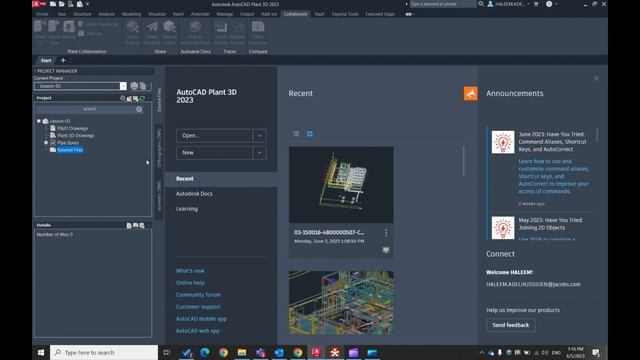Open Microsoft Edge from the taskbar
The image size is (640, 360).
tap(204, 352)
